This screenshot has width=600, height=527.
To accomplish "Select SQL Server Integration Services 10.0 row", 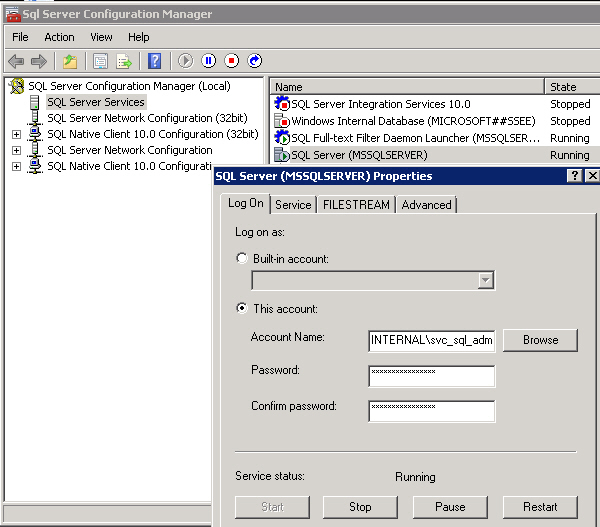I will [x=380, y=104].
